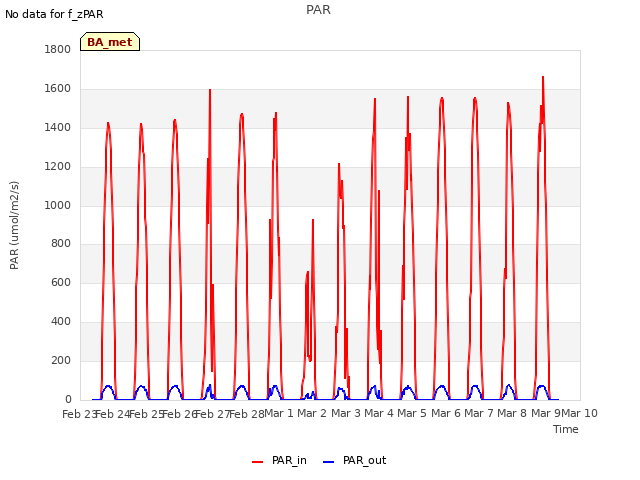Click the low PAR_in peak on Mar 2
The height and width of the screenshot is (480, 640).
coord(307,273)
